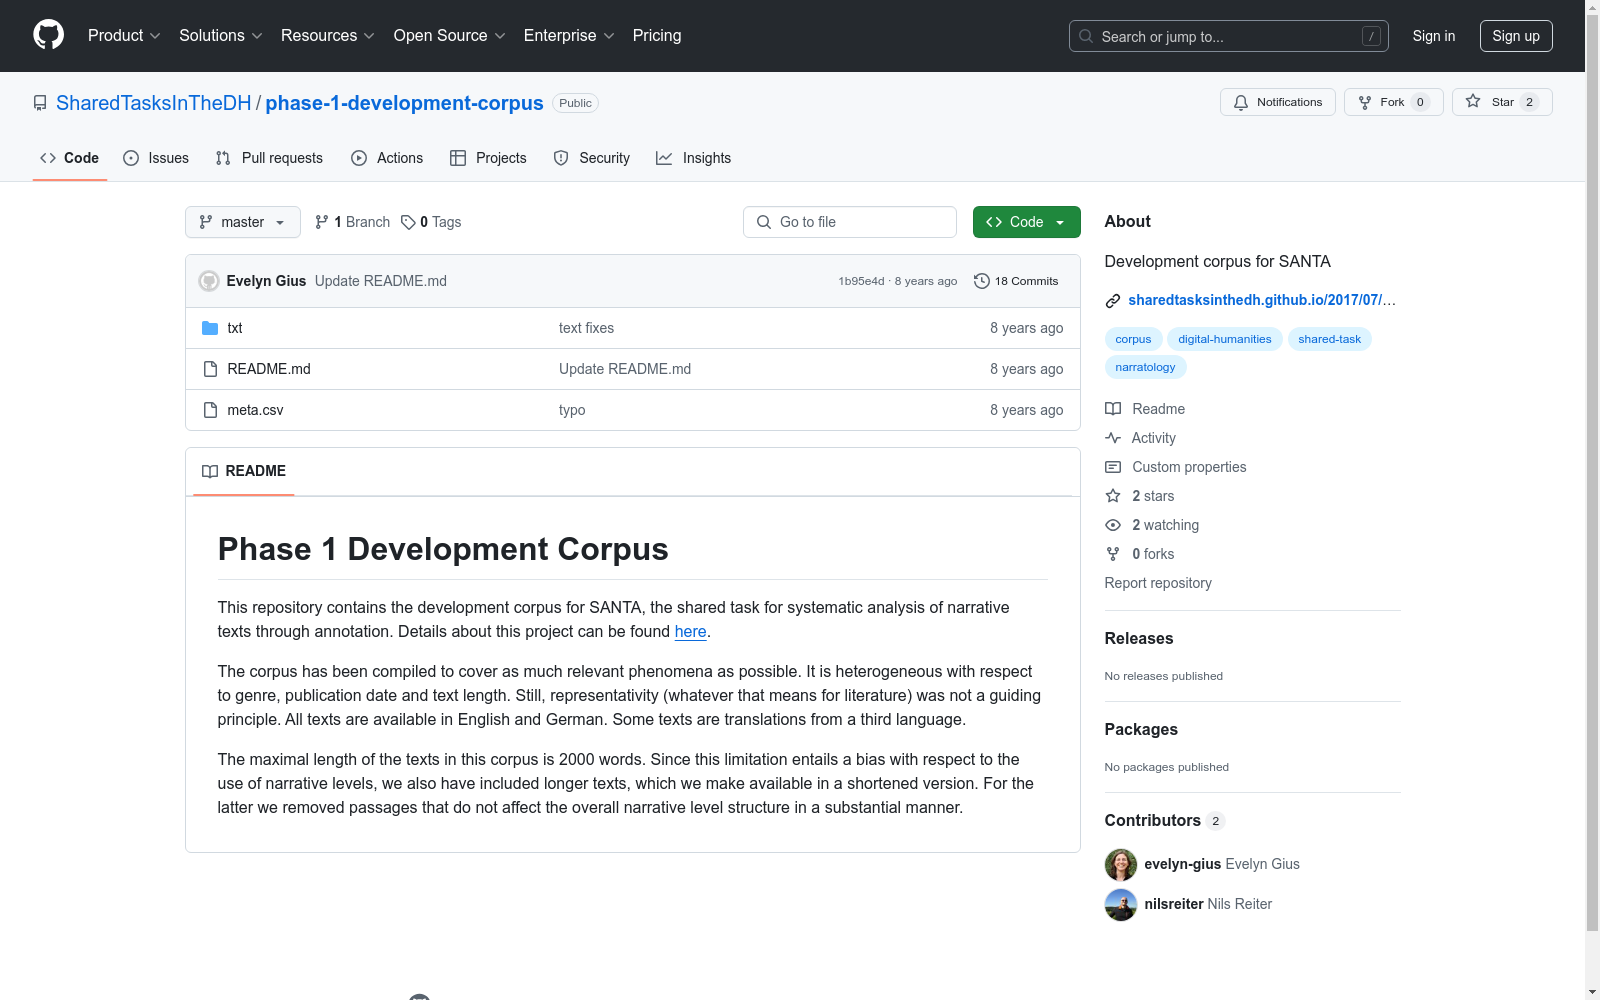Screen dimensions: 1600x1000
Task: Click the tag icon beside 0 Tags
Action: coord(408,222)
